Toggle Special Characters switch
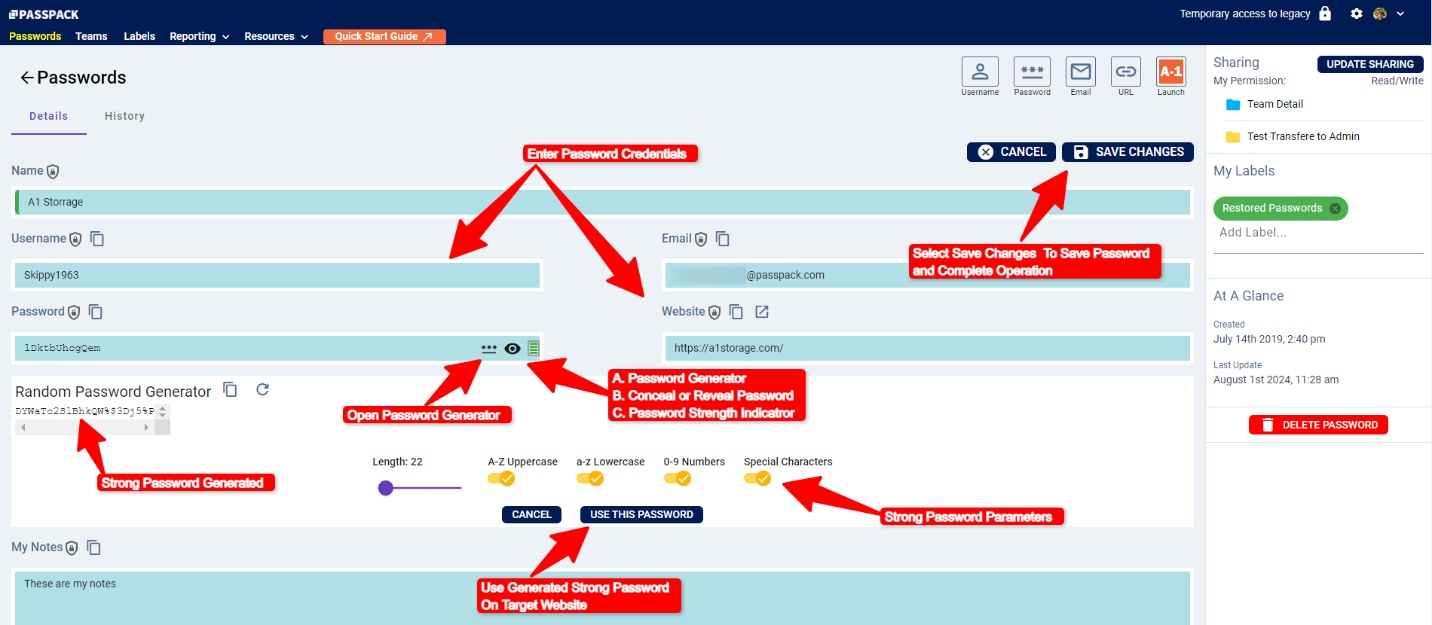Viewport: 1432px width, 625px height. tap(757, 479)
